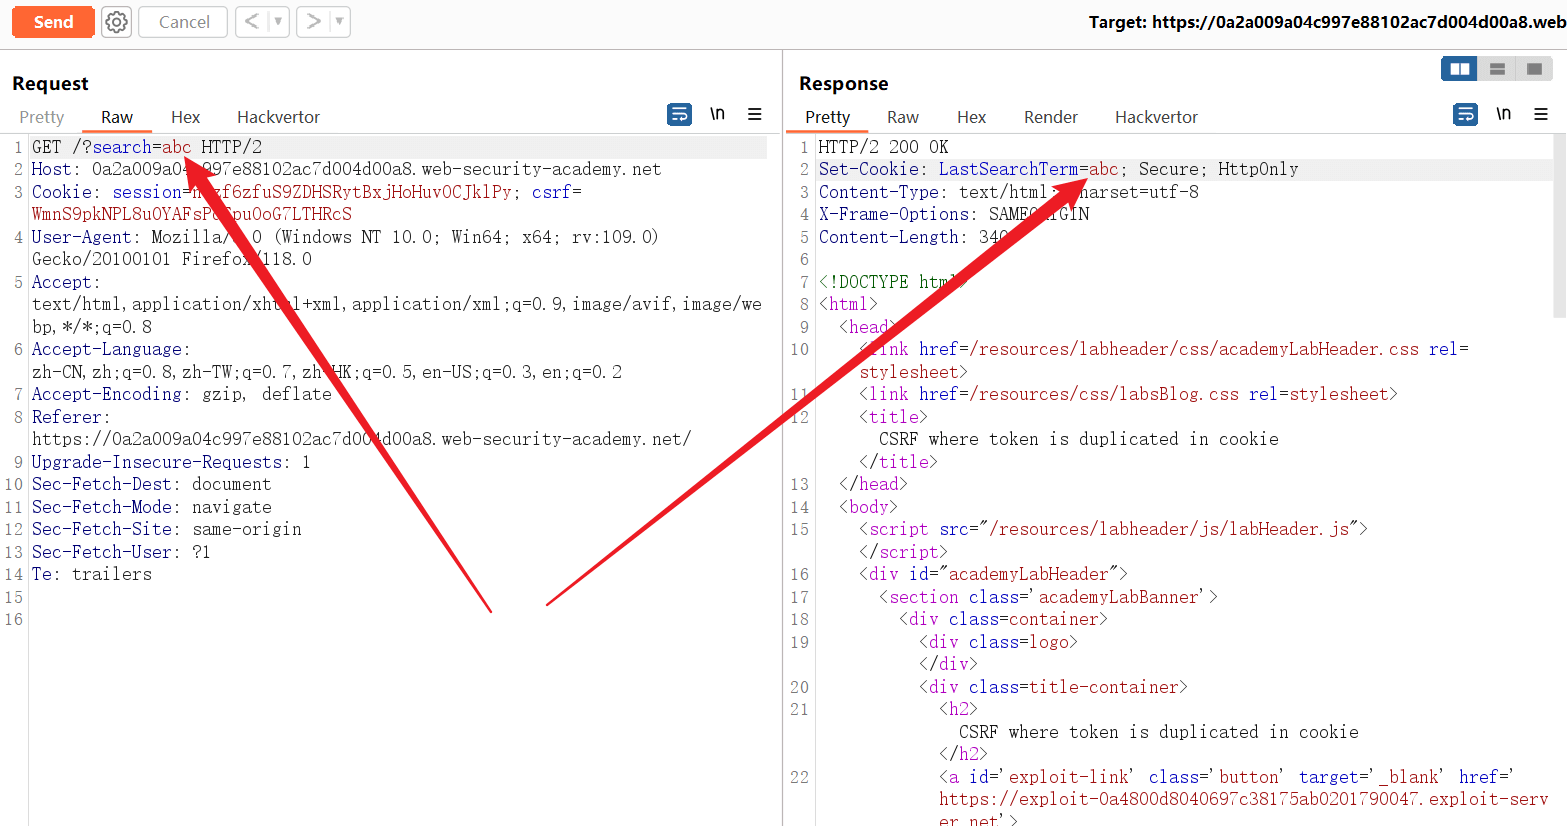Switch Request view to Pretty tab
This screenshot has height=826, width=1567.
[41, 117]
